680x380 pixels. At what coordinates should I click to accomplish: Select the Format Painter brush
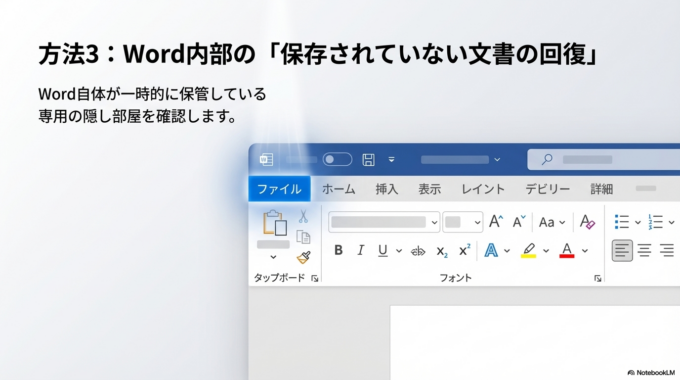coord(304,258)
